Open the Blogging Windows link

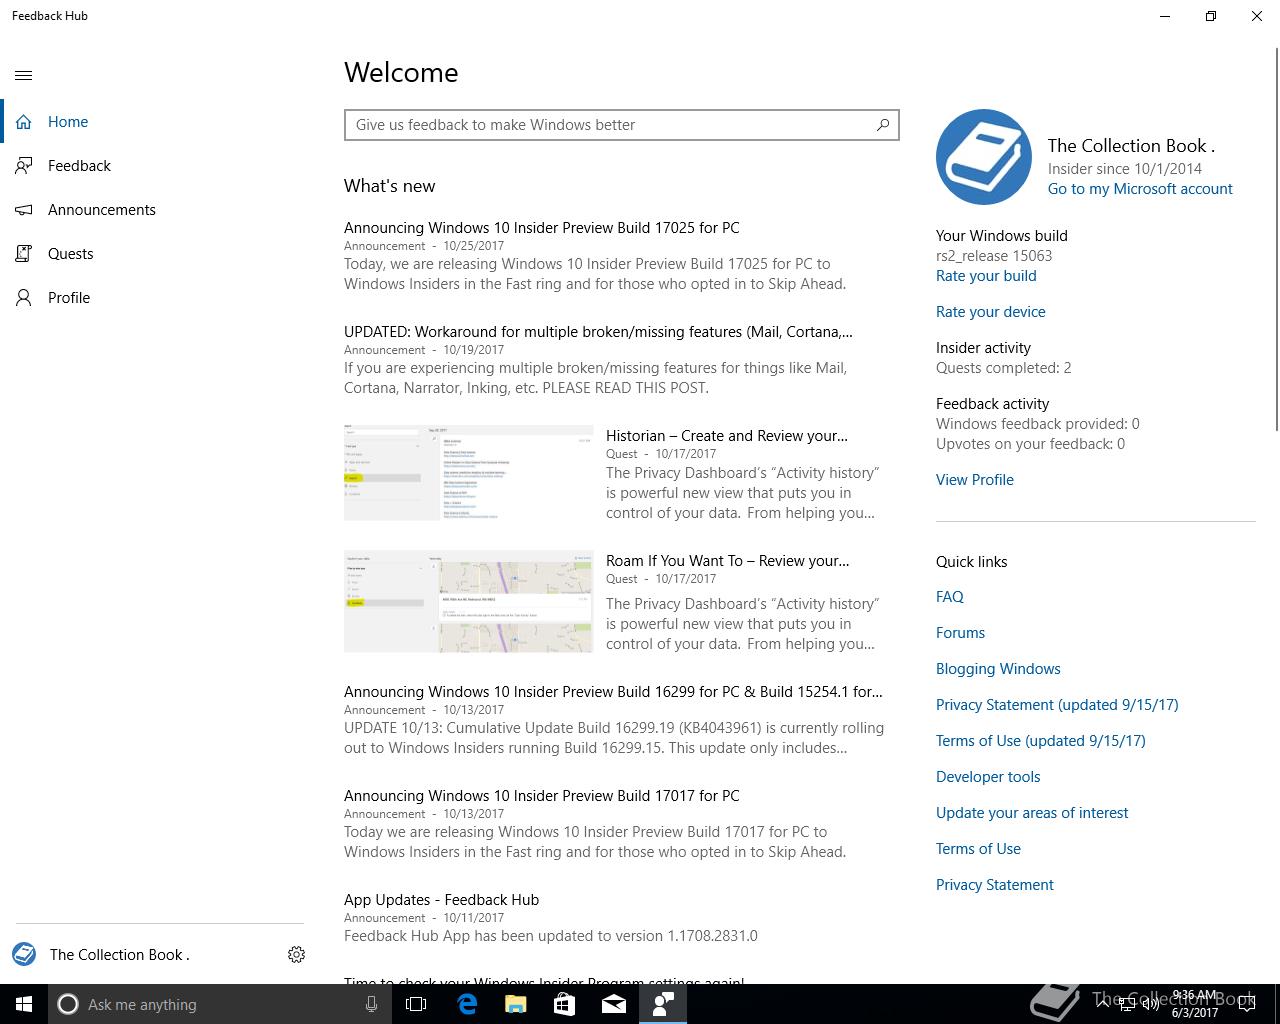click(x=998, y=669)
